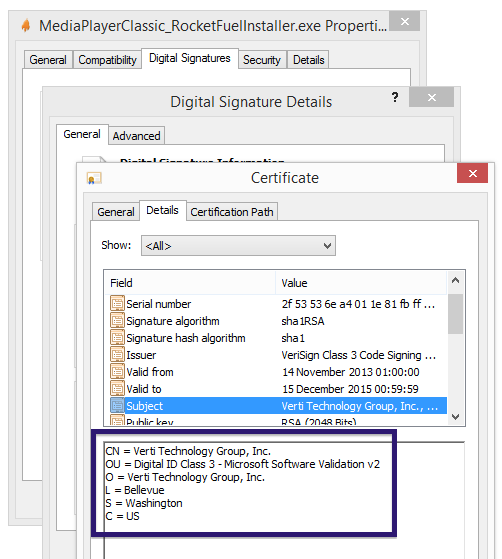Viewport: 502px width, 559px height.
Task: Click the Serial number field icon
Action: point(117,304)
